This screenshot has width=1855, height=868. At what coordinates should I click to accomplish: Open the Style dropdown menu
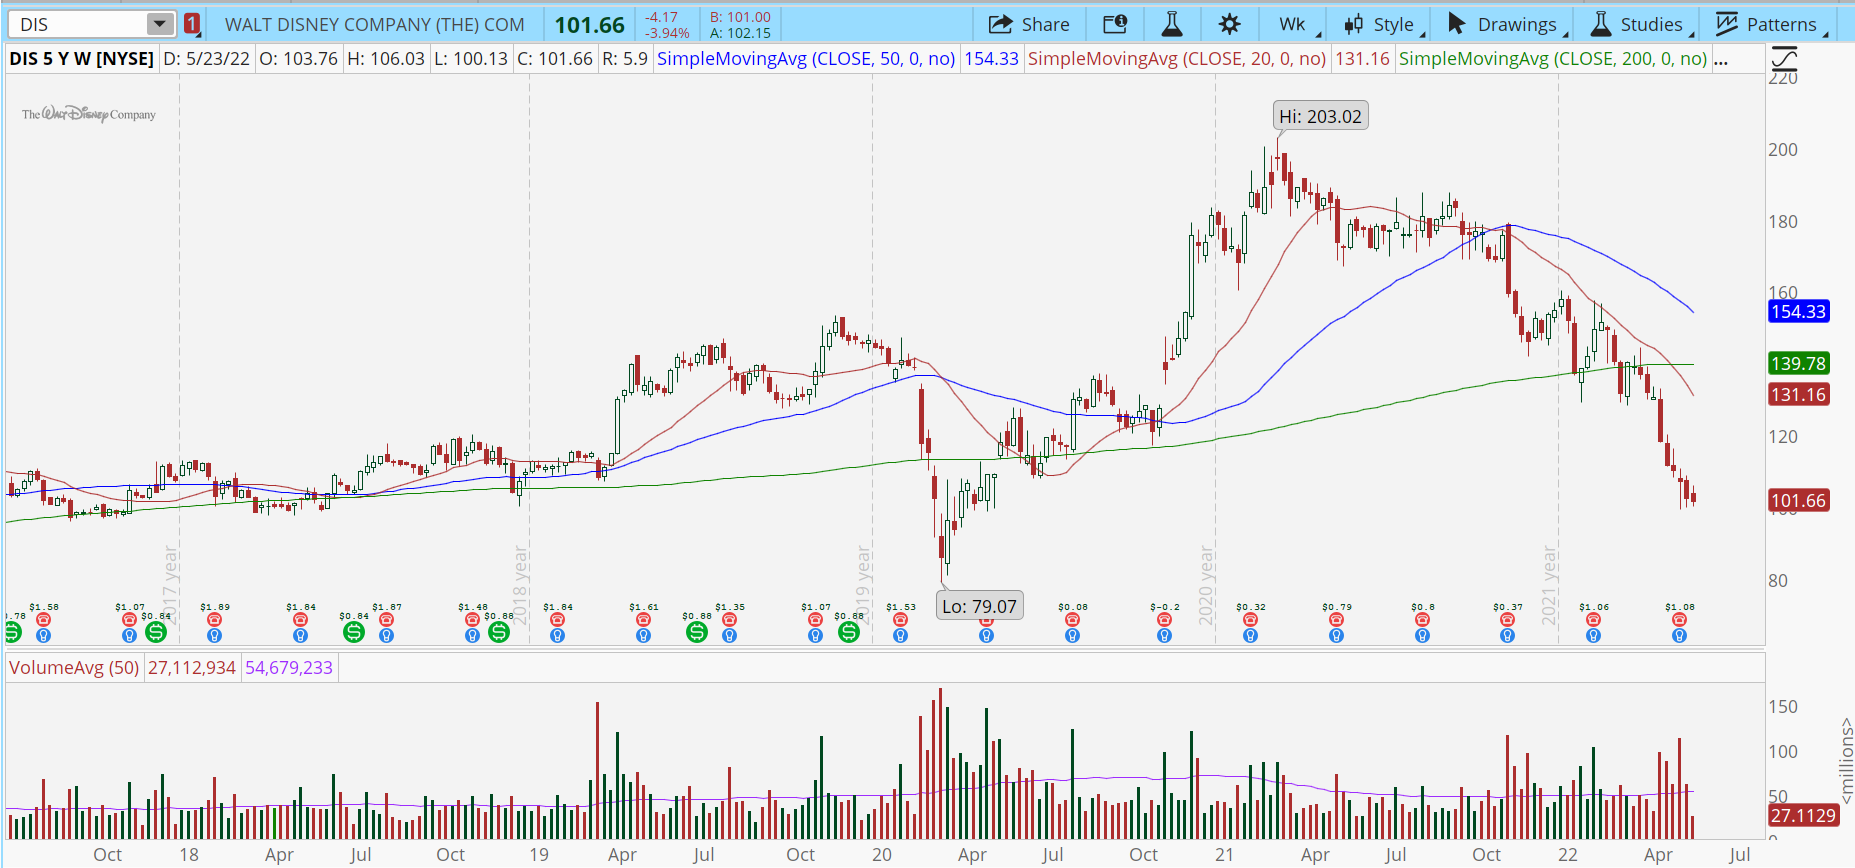click(1383, 24)
